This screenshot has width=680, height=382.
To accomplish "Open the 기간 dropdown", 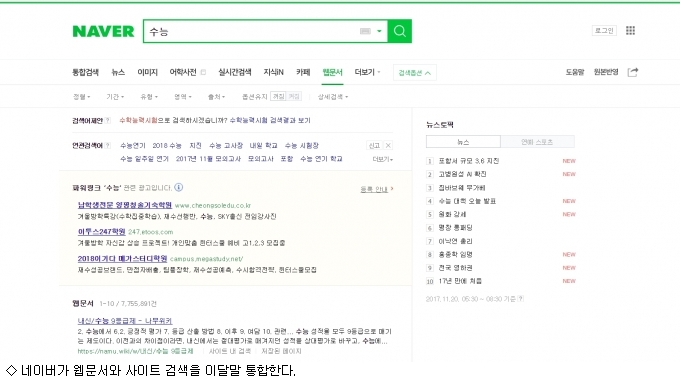I will pyautogui.click(x=115, y=97).
